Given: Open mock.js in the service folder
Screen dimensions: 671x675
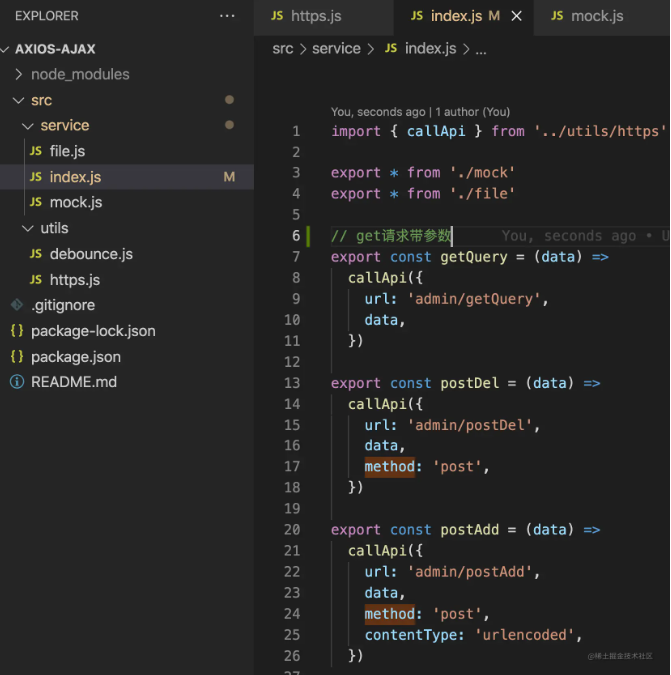Looking at the screenshot, I should pos(76,202).
